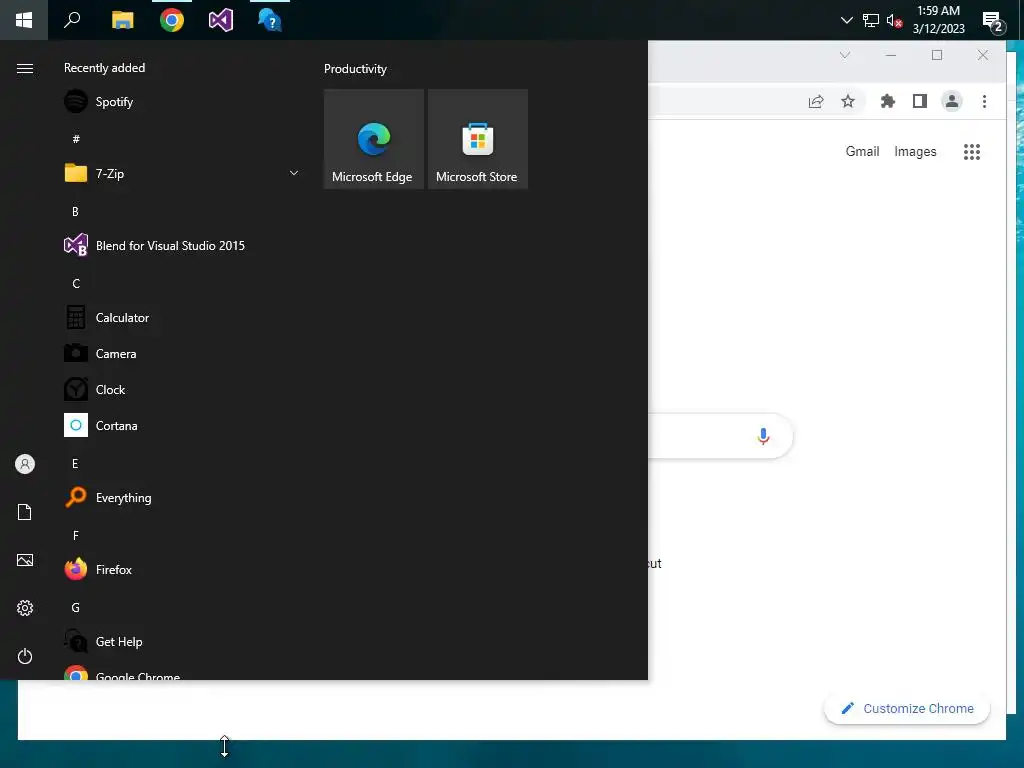Switch to Chrome on taskbar

point(172,20)
